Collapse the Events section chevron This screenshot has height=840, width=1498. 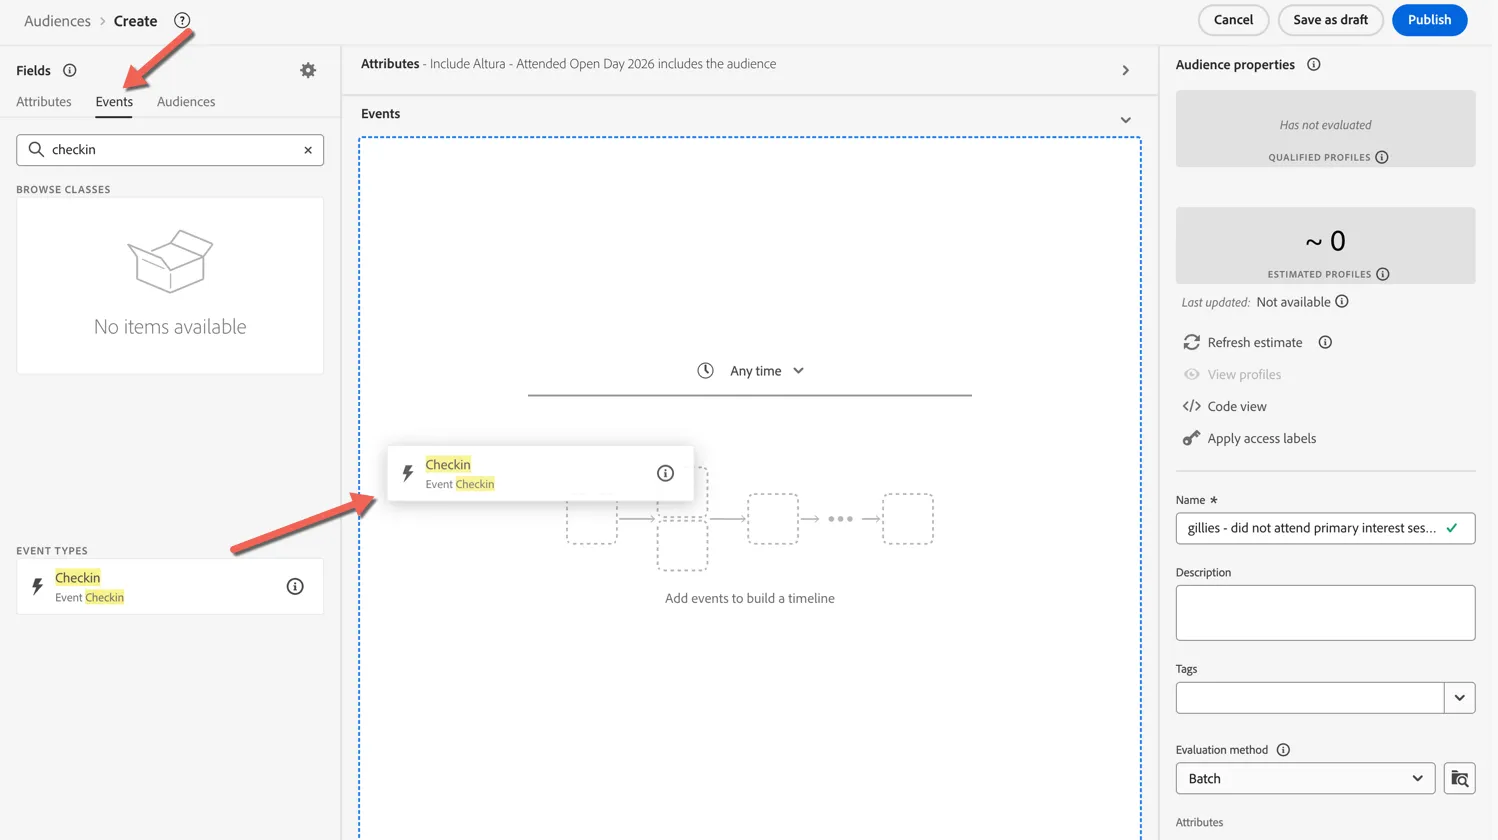pyautogui.click(x=1126, y=120)
